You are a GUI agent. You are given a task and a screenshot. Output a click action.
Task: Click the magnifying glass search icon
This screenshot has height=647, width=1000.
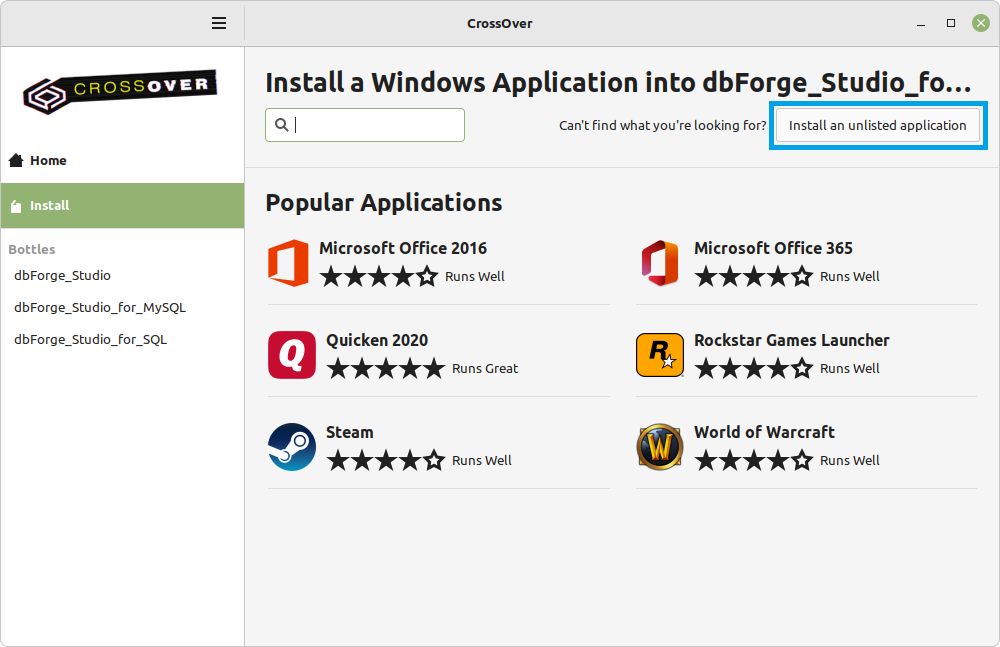[x=280, y=124]
